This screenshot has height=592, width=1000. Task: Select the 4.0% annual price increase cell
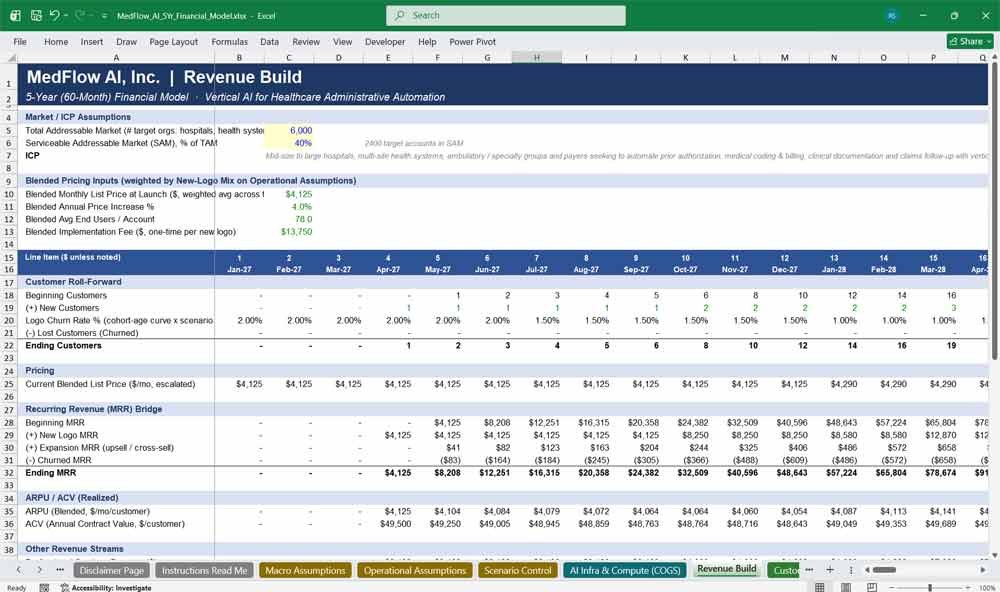pyautogui.click(x=289, y=207)
